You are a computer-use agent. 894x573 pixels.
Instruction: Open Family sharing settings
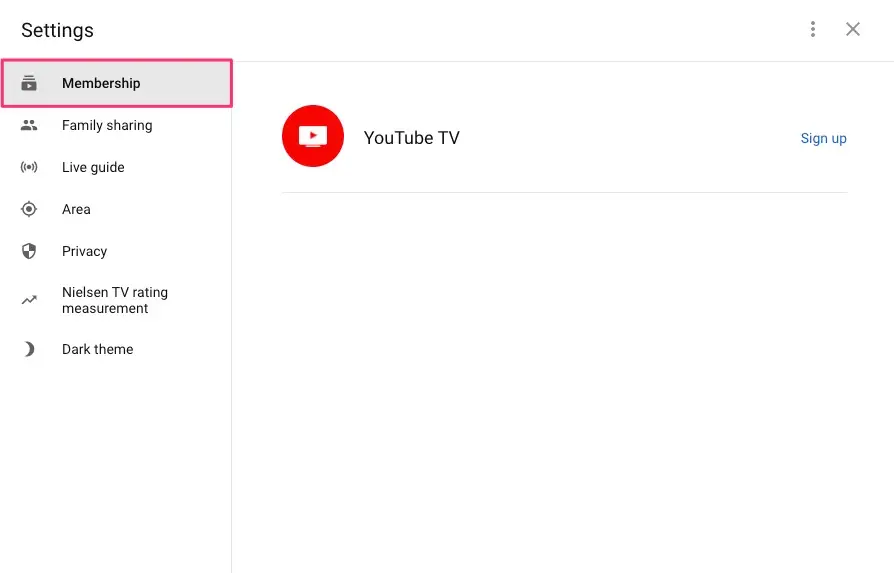[116, 125]
